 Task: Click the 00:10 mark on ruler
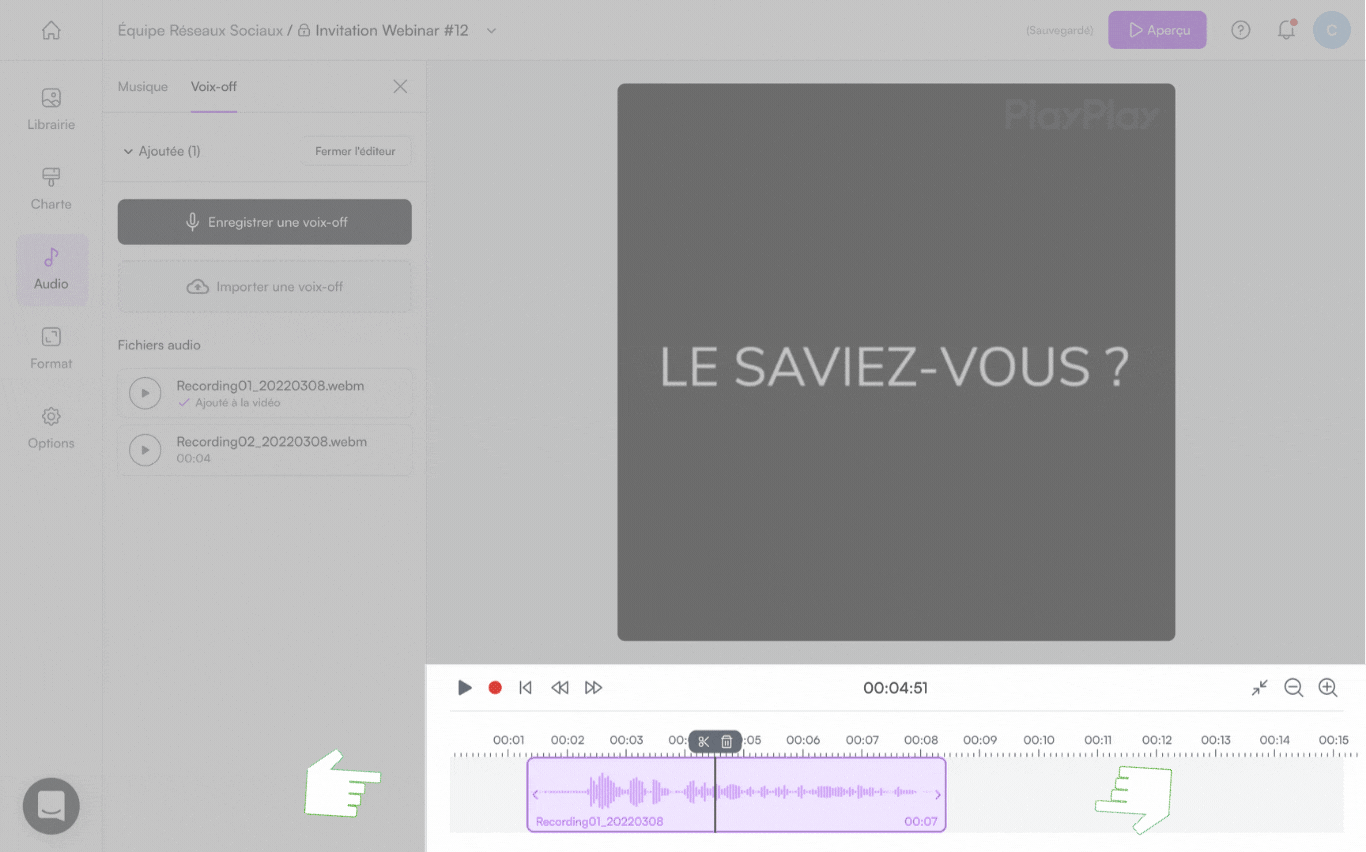point(1039,740)
